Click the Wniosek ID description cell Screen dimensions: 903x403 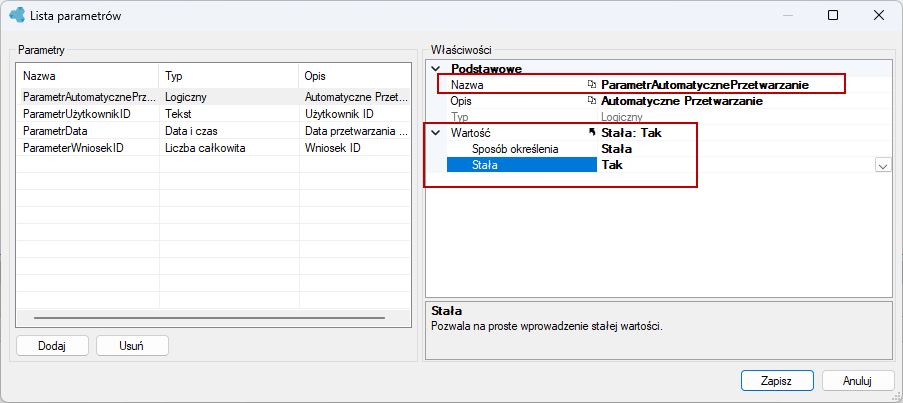pyautogui.click(x=355, y=148)
